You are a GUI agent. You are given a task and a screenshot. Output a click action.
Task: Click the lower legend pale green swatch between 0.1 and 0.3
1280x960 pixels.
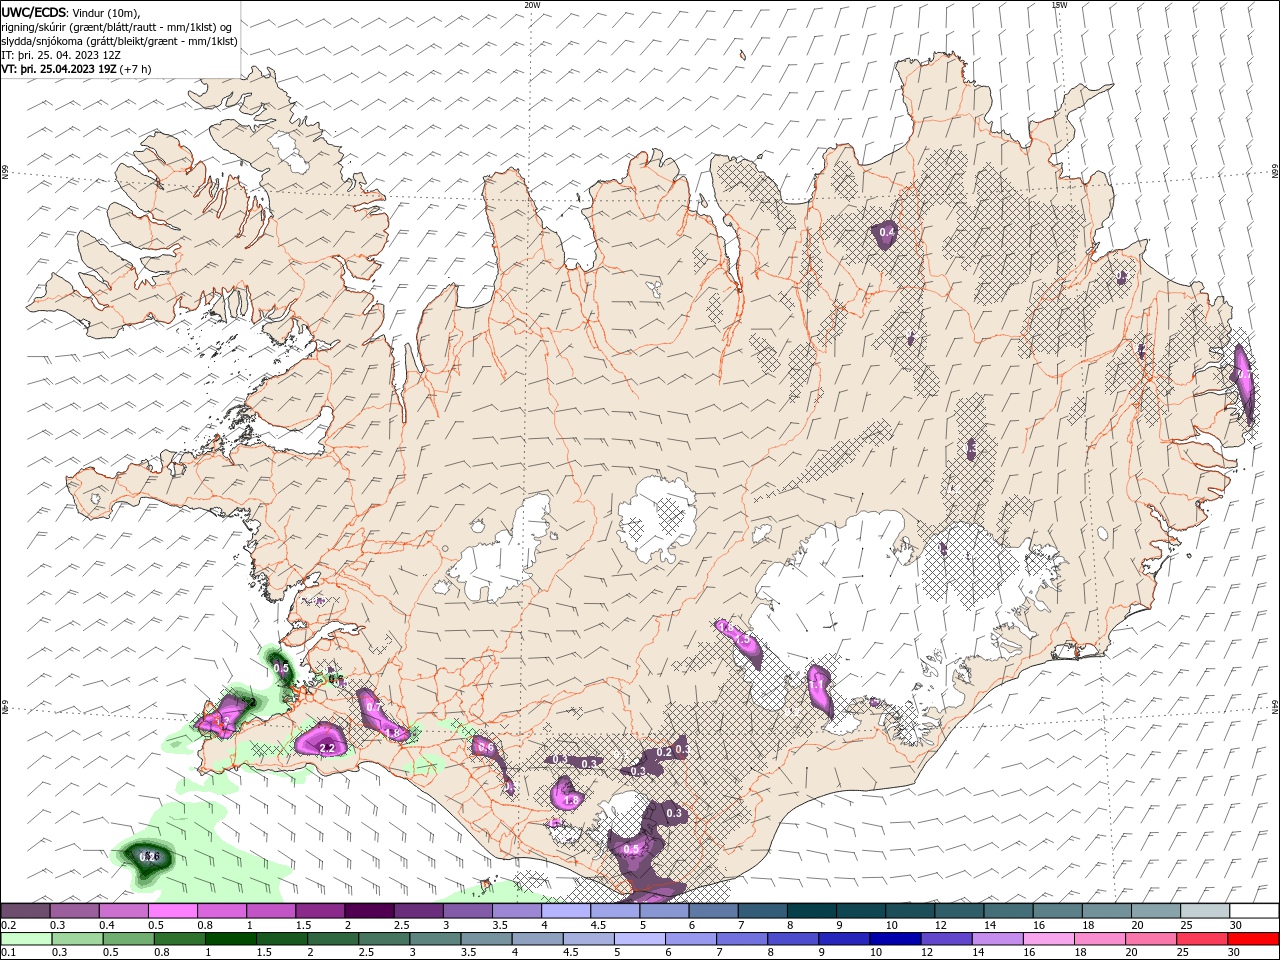pos(26,939)
